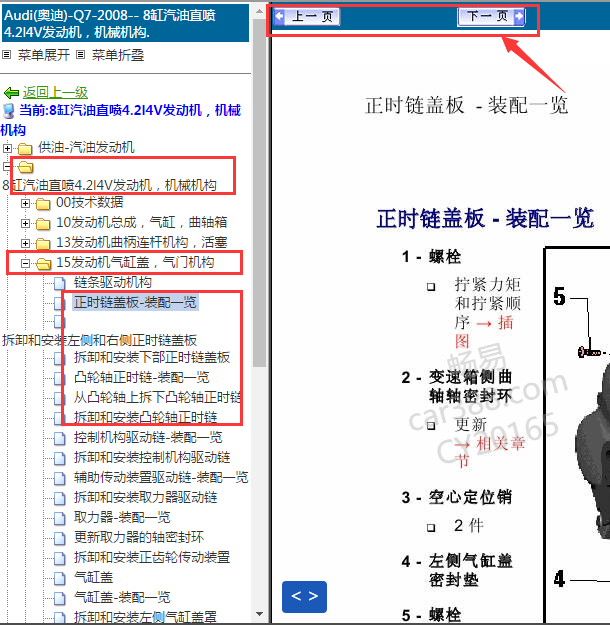Expand the 供油-汽油发动机 folder
Viewport: 610px width, 625px height.
coord(7,148)
